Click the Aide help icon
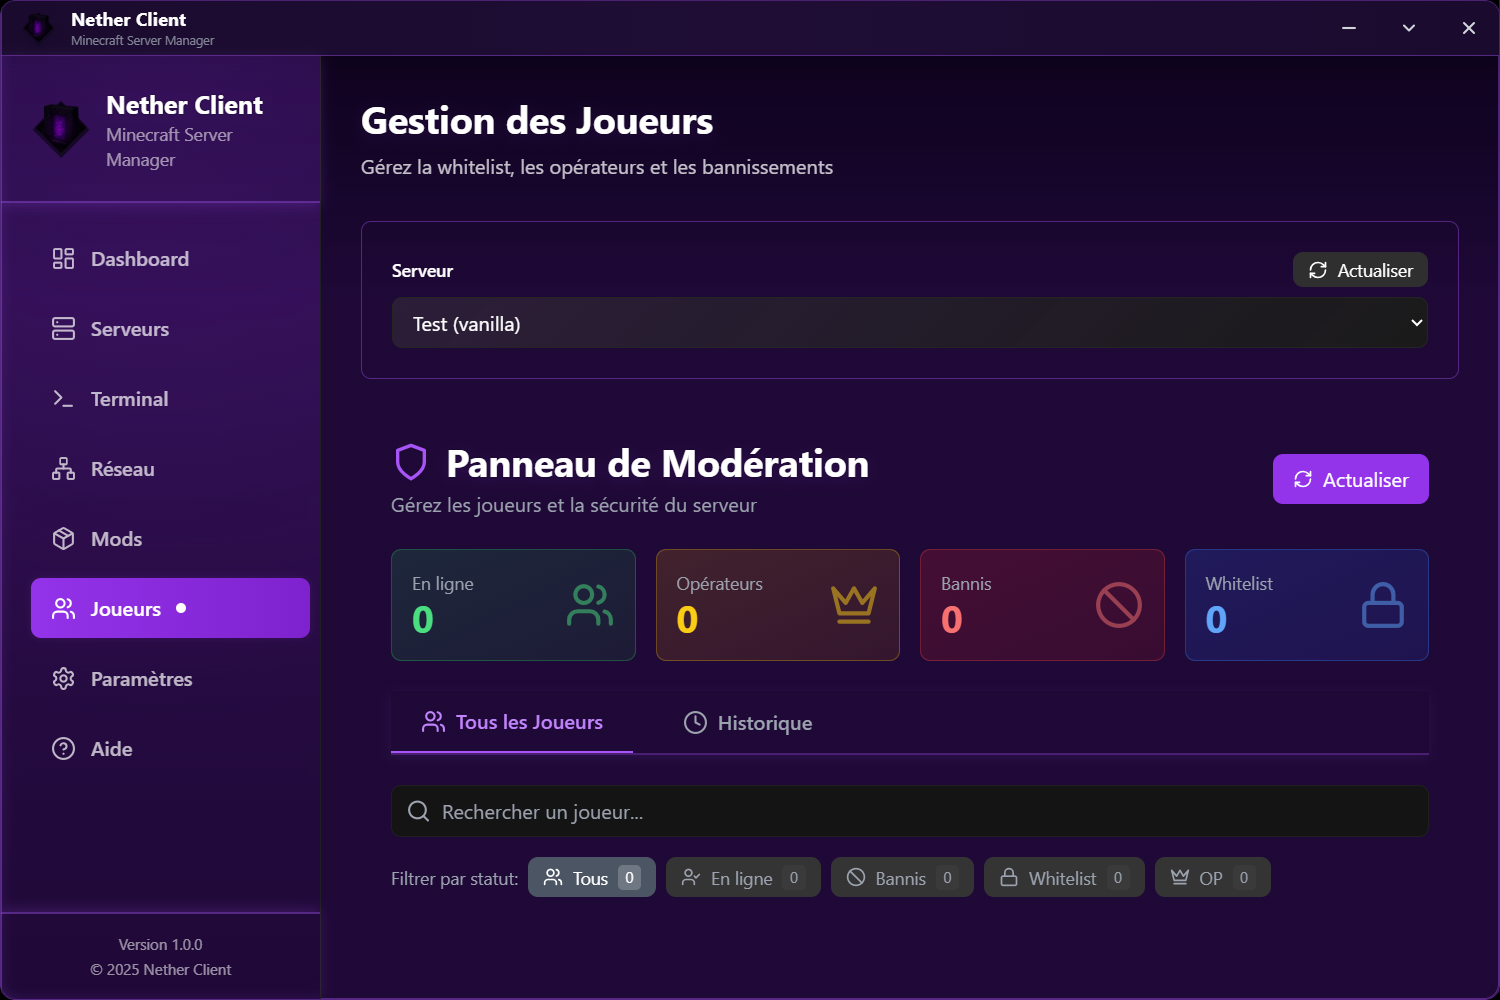This screenshot has height=1000, width=1500. [x=64, y=748]
